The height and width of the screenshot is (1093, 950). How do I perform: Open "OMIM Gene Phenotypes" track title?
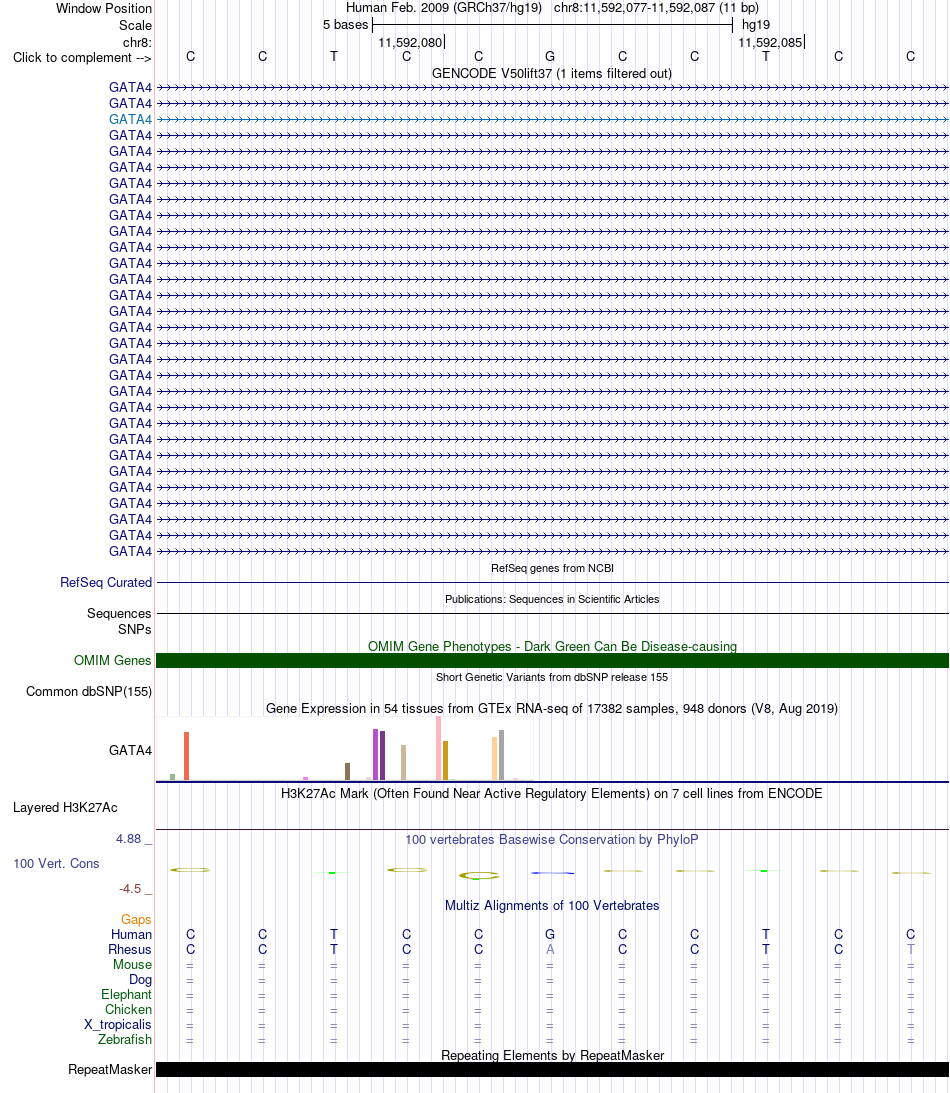click(x=552, y=646)
